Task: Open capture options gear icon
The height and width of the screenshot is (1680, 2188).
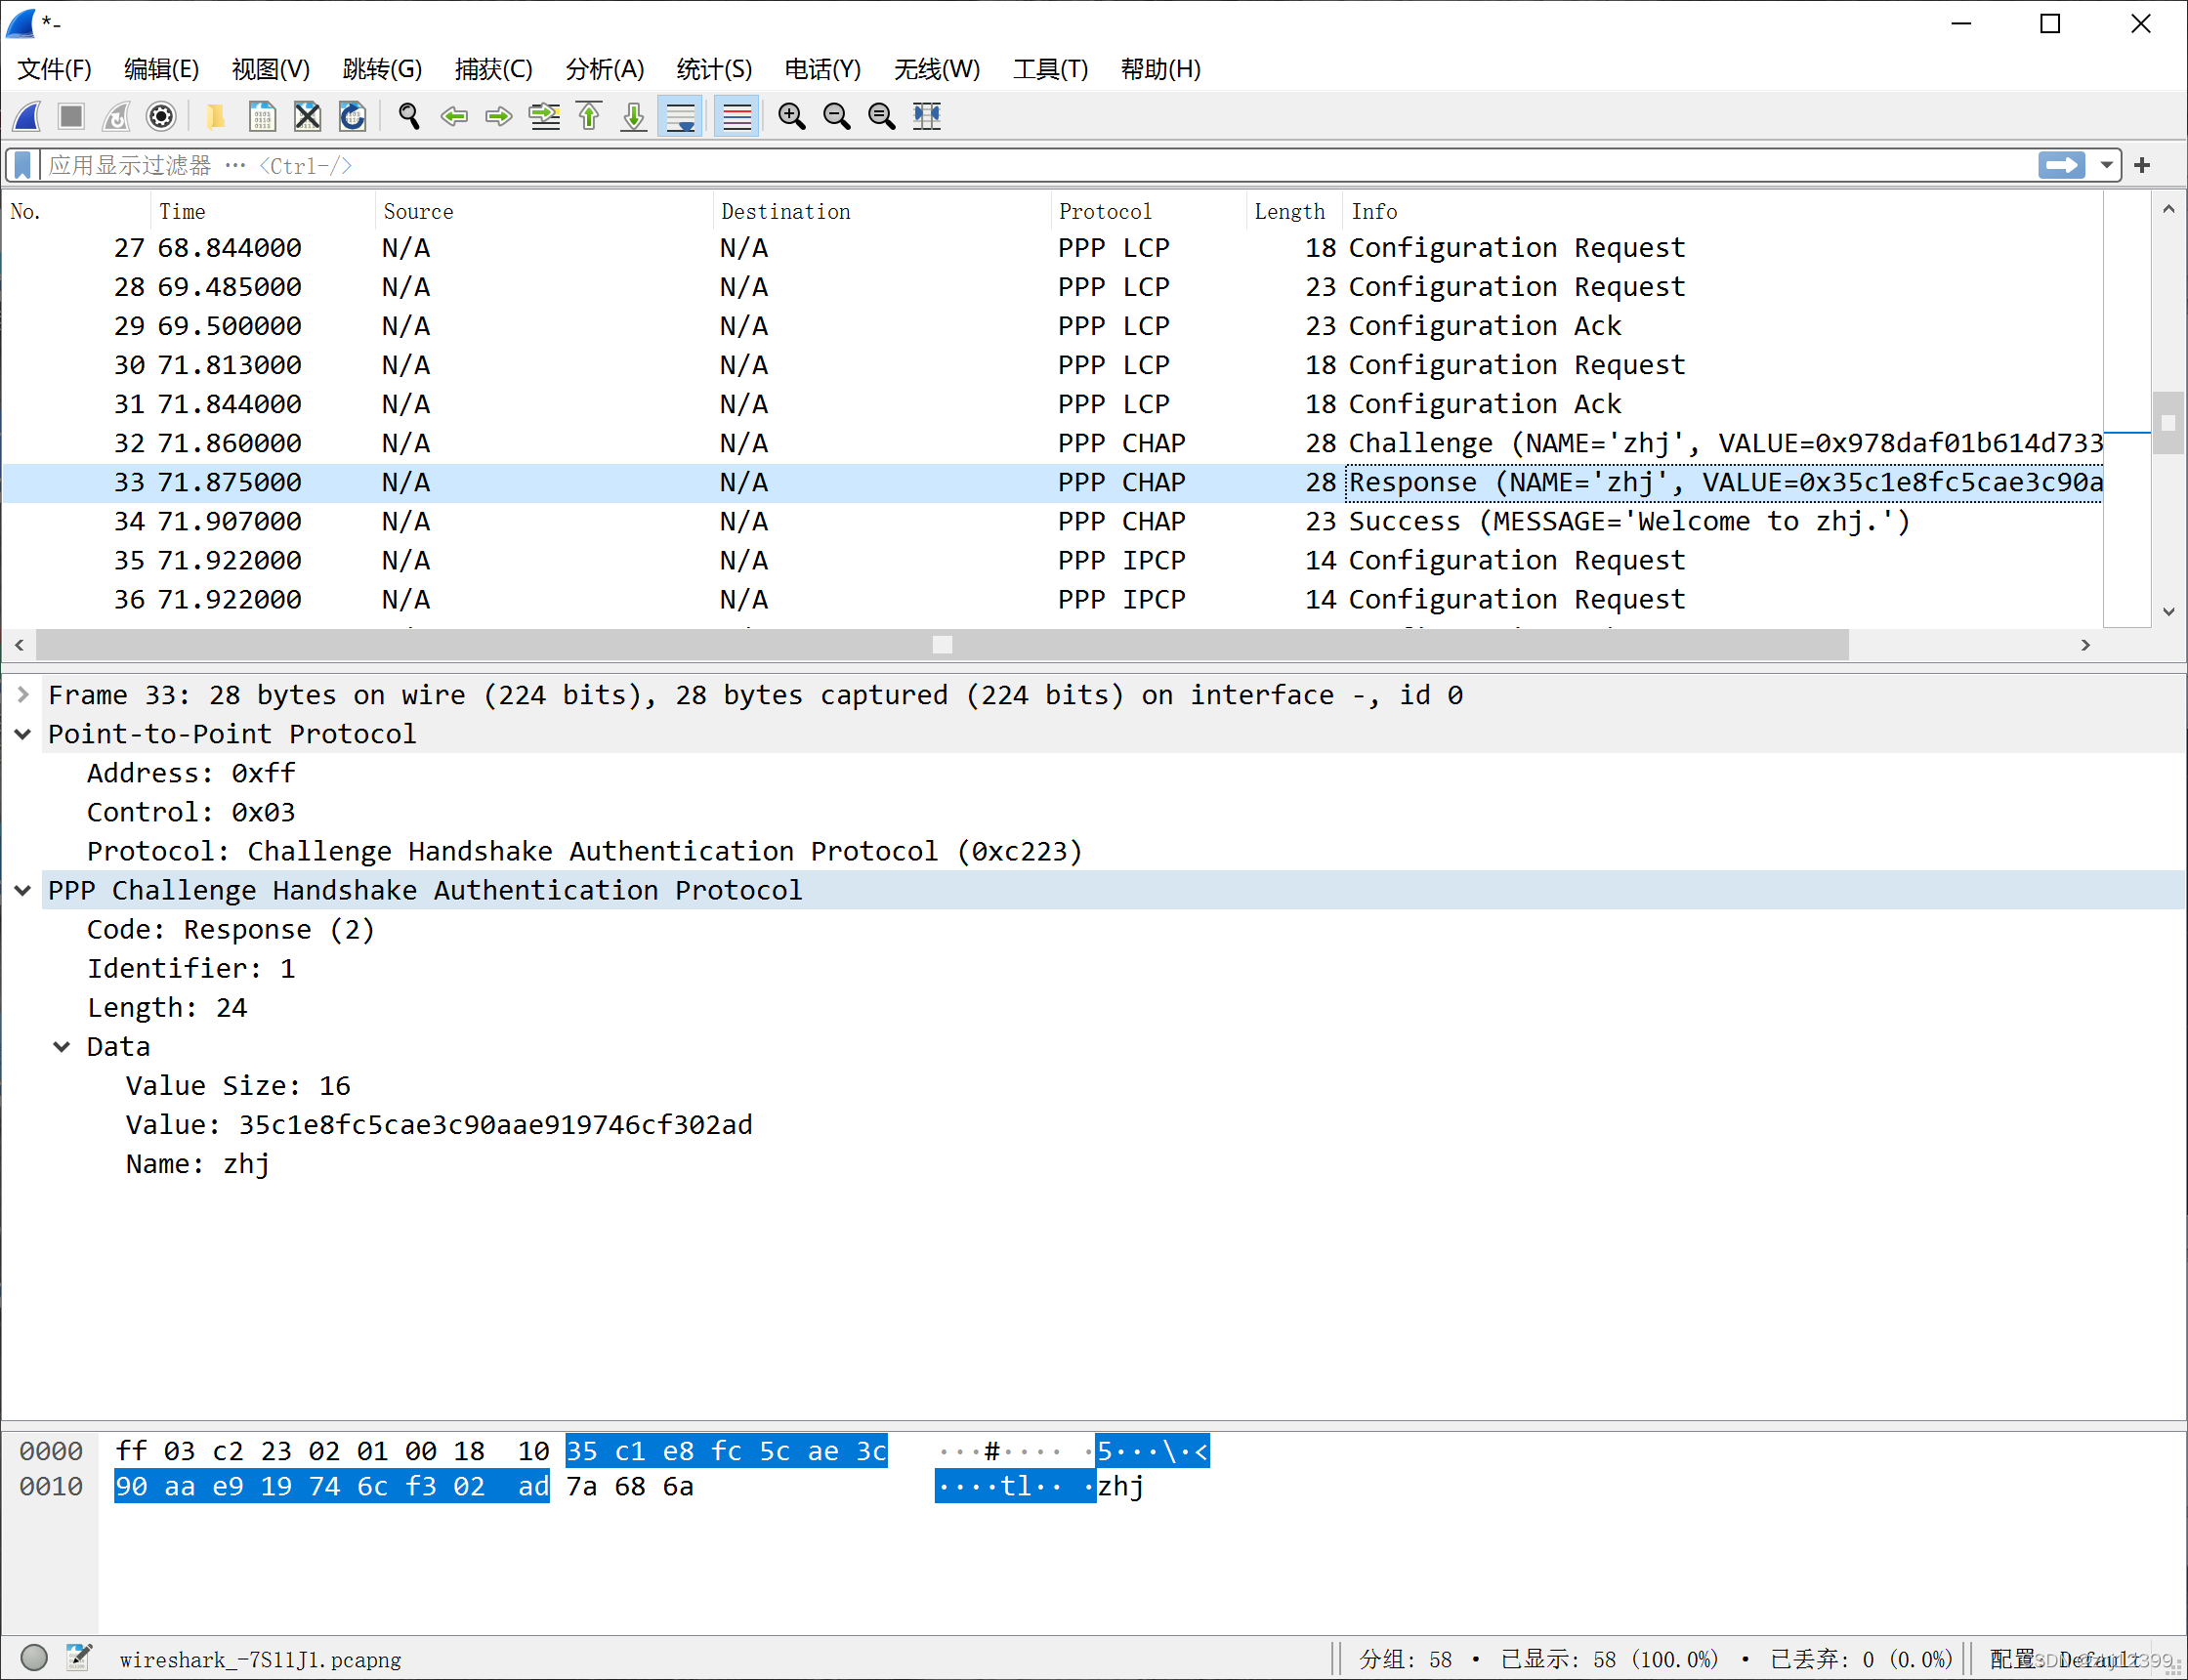Action: (x=161, y=116)
